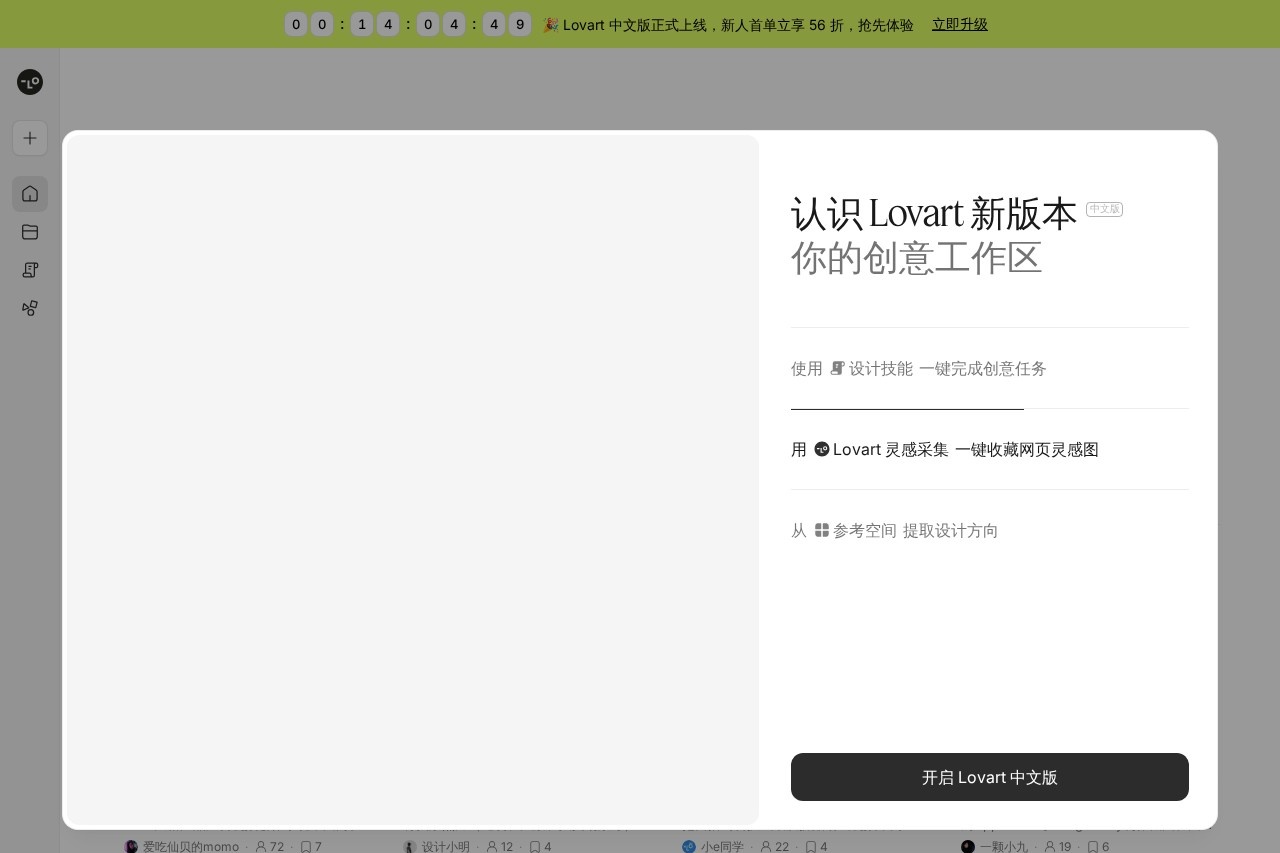Image resolution: width=1280 pixels, height=853 pixels.
Task: Click the Lovart logo in the sidebar
Action: pos(30,82)
